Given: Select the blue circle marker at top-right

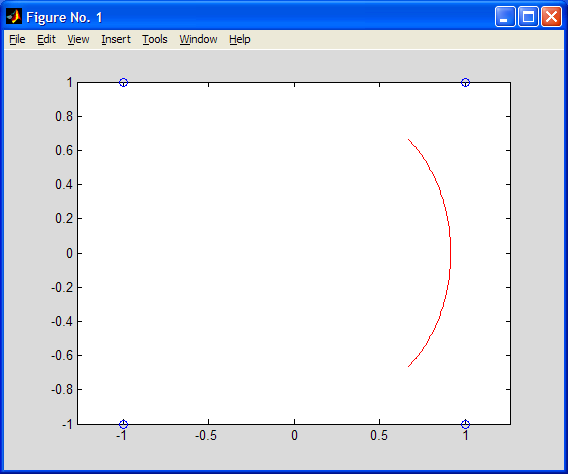Looking at the screenshot, I should (x=465, y=82).
